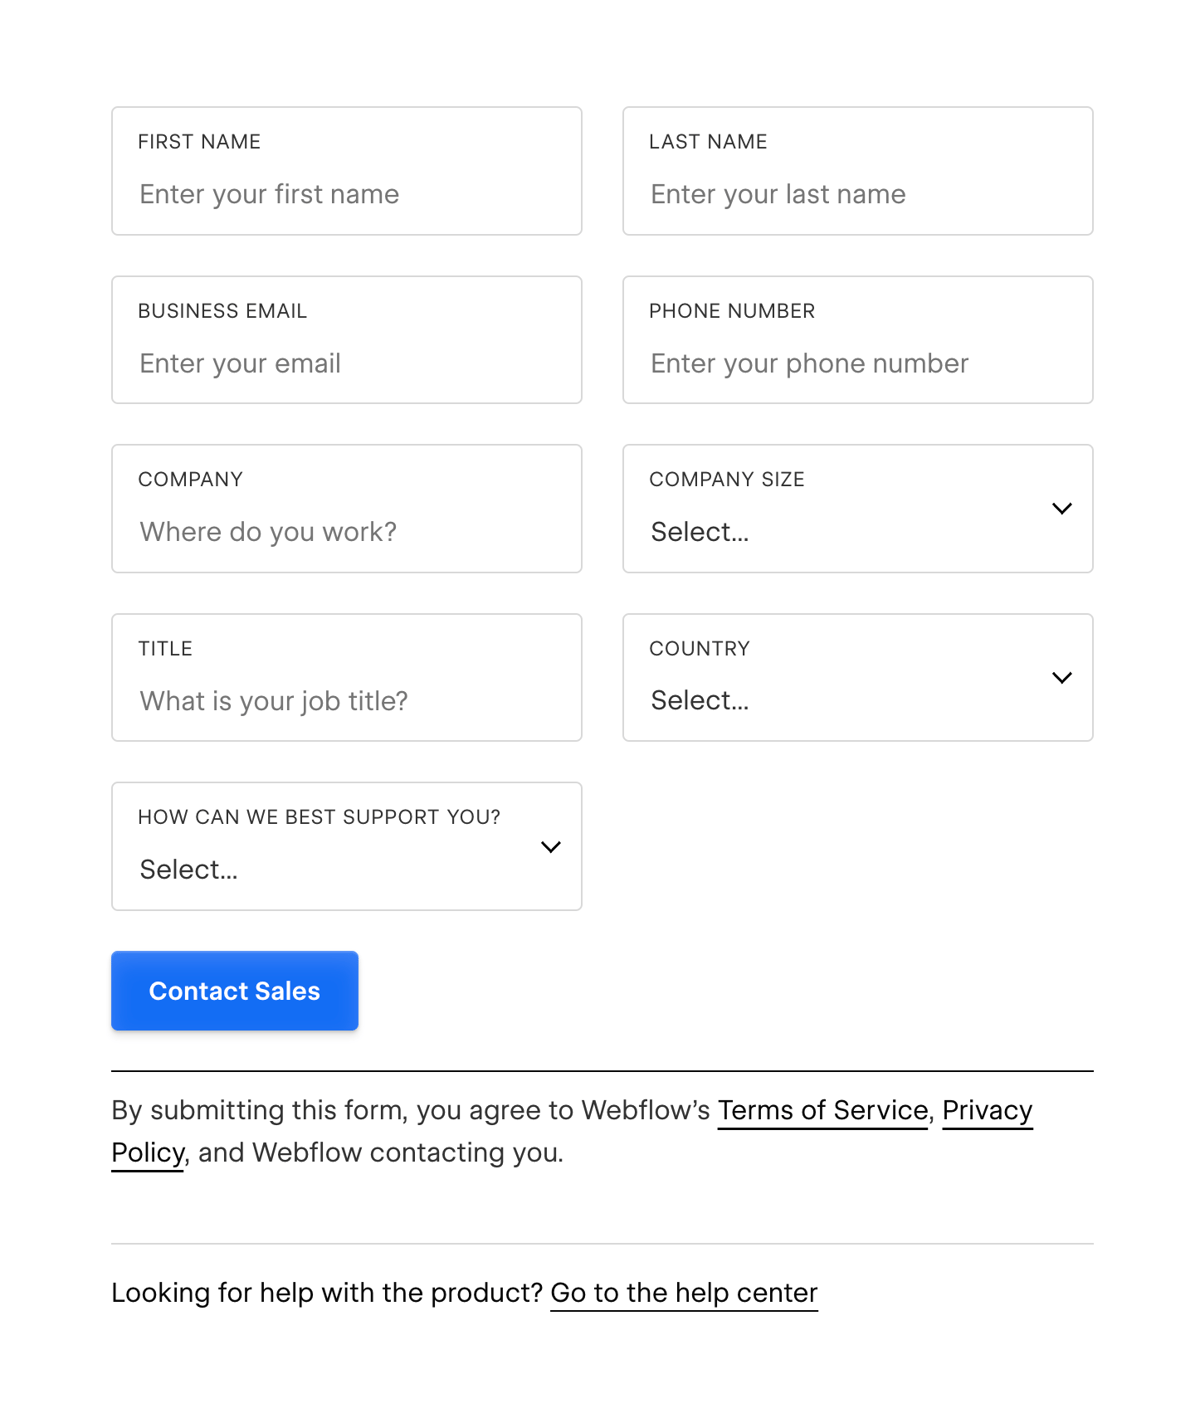Click the First Name input field
This screenshot has height=1418, width=1200.
(346, 194)
